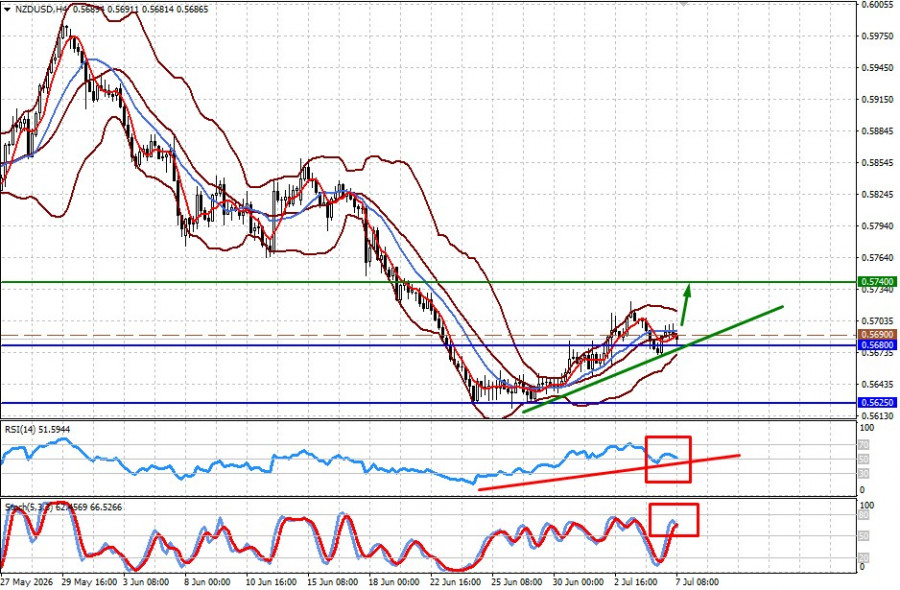Select the red rising trendline in RSI panel
Viewport: 900px width, 590px height.
tap(608, 472)
